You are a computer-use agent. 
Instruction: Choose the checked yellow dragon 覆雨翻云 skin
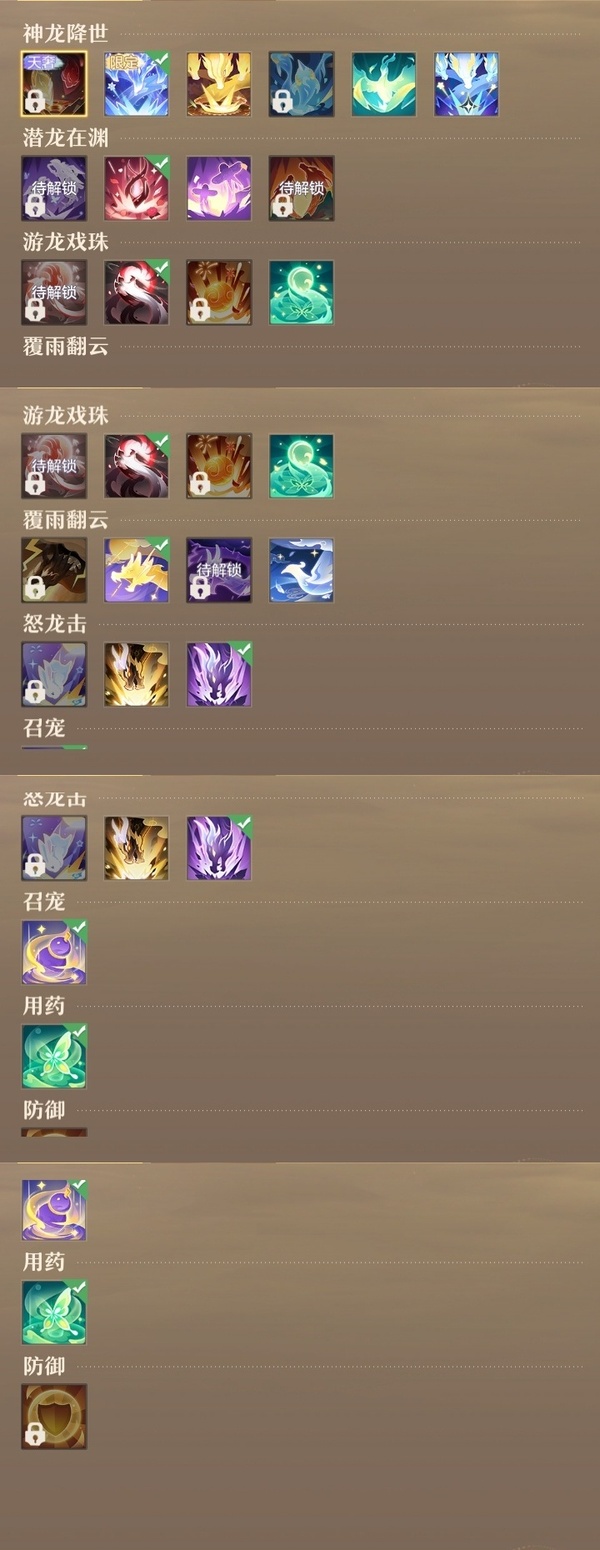[136, 570]
